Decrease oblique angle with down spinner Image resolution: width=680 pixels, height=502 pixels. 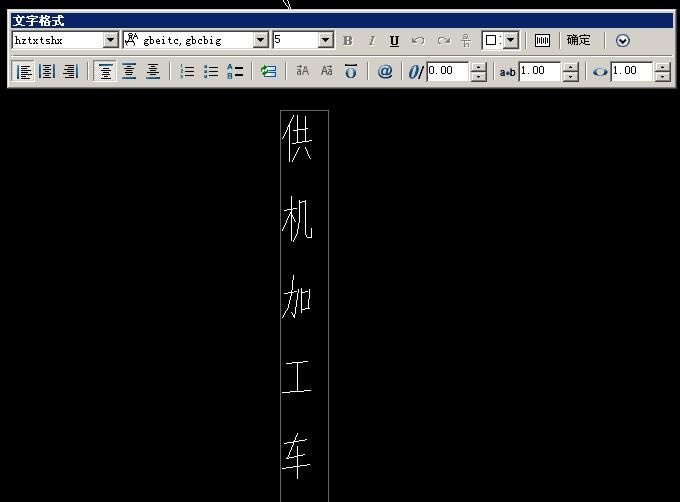click(x=478, y=77)
